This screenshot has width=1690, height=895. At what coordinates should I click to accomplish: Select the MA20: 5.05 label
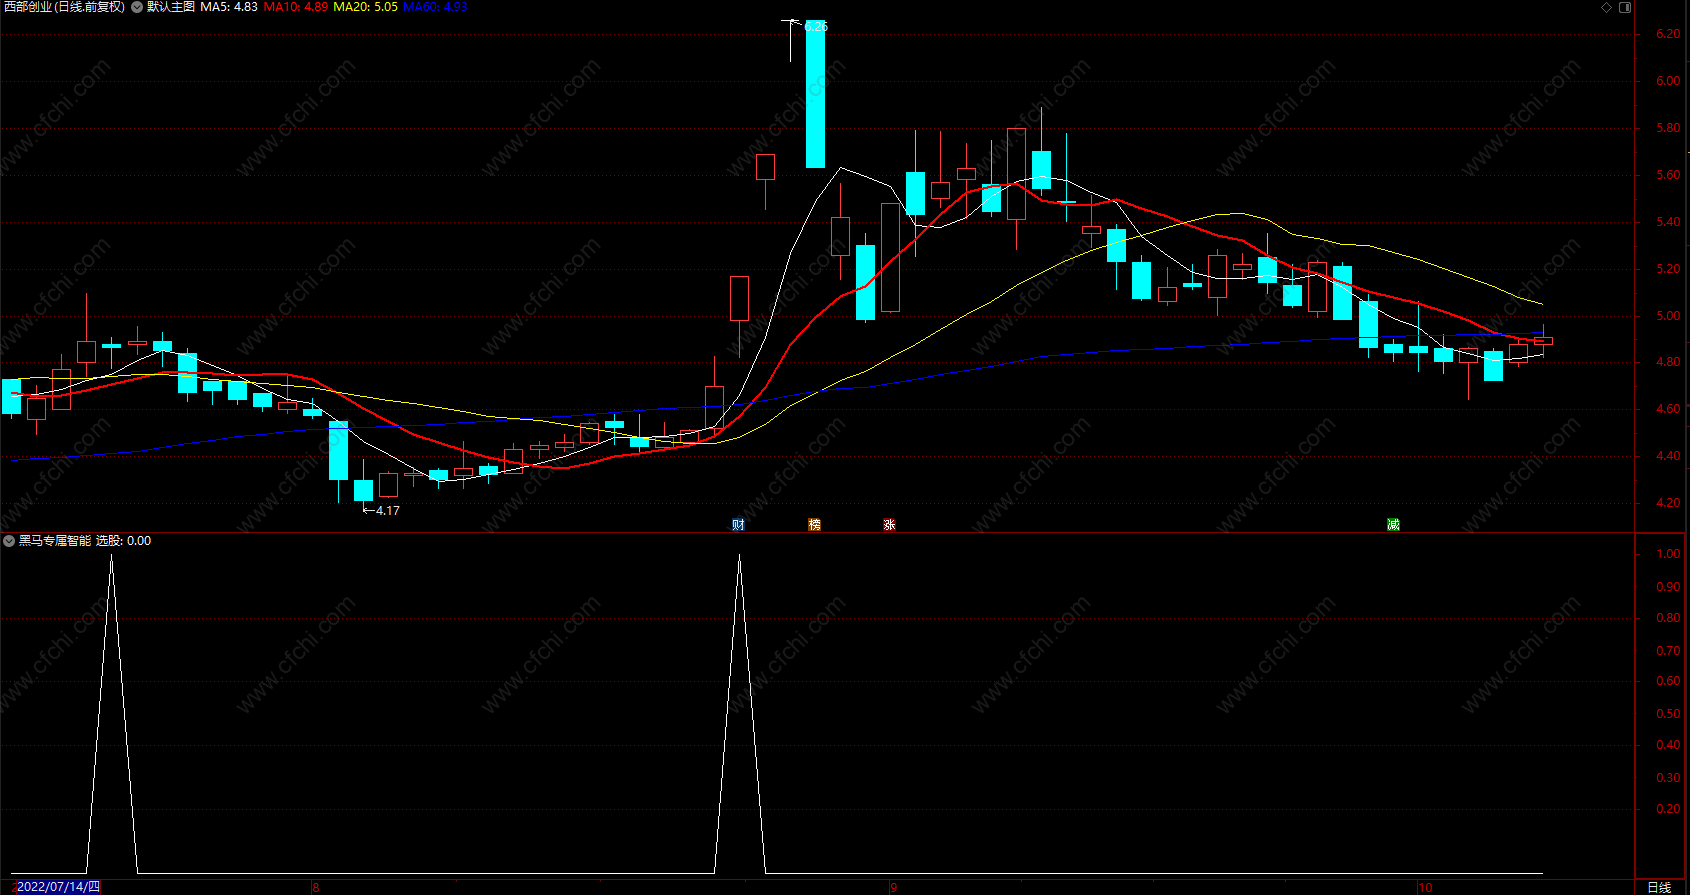click(365, 7)
